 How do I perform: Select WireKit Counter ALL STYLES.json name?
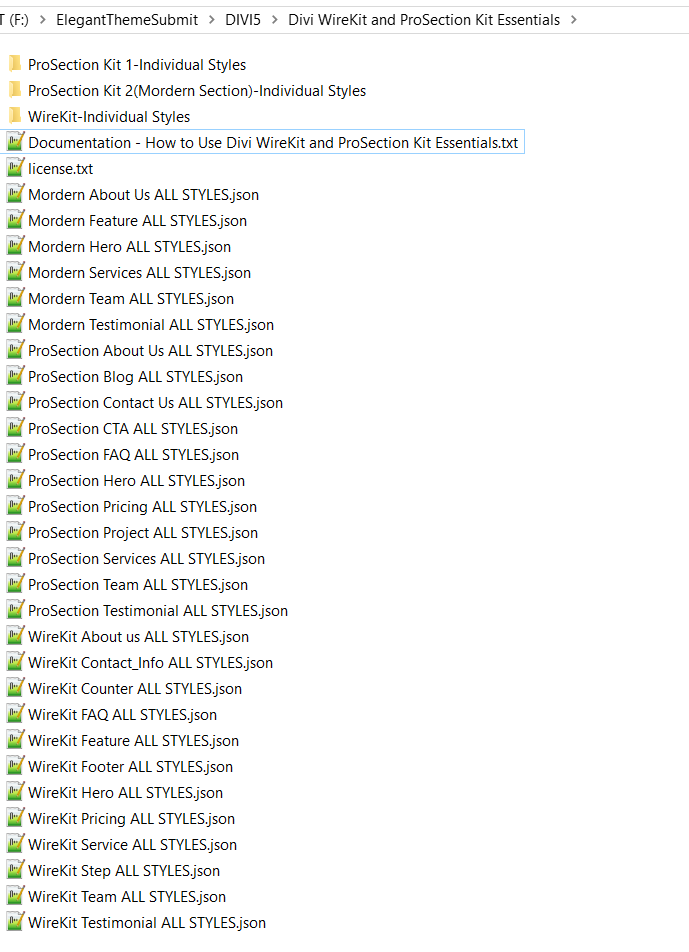point(135,689)
